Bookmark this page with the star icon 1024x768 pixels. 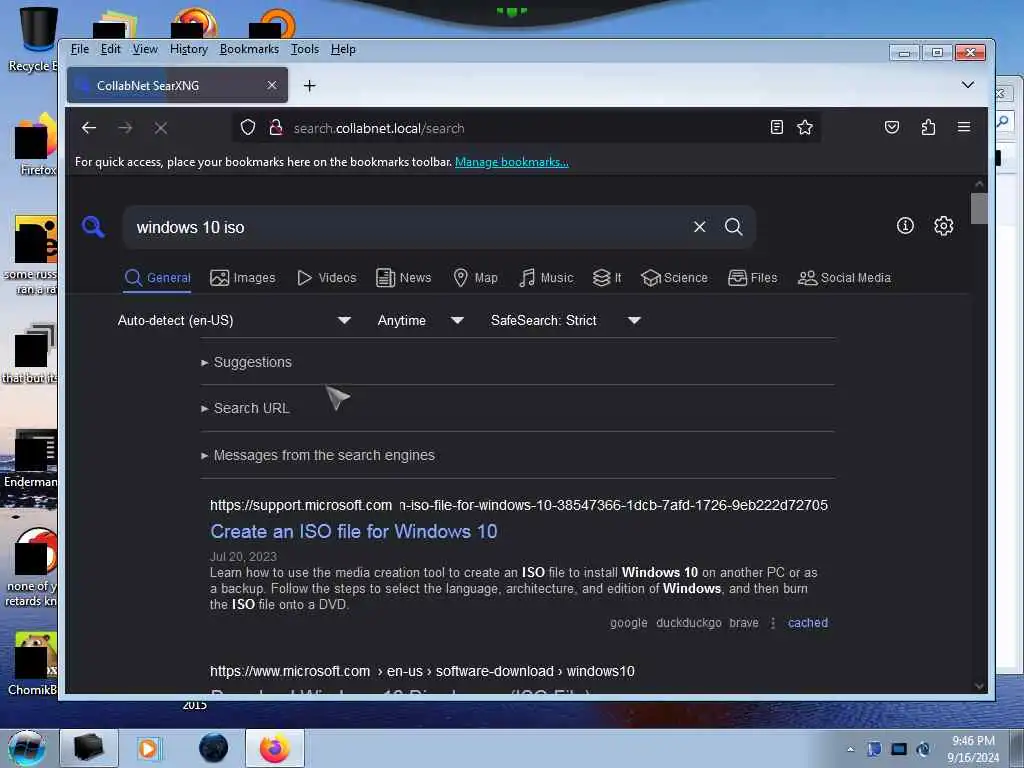805,127
